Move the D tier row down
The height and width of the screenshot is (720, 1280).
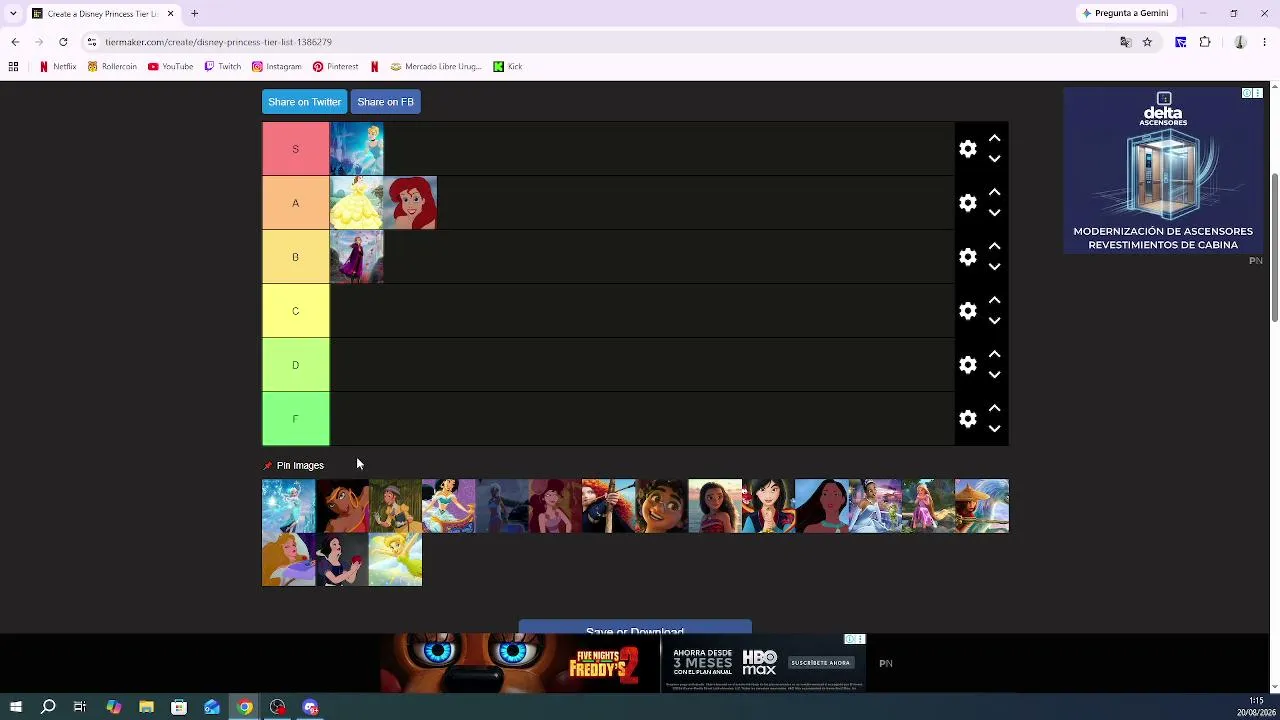coord(994,375)
